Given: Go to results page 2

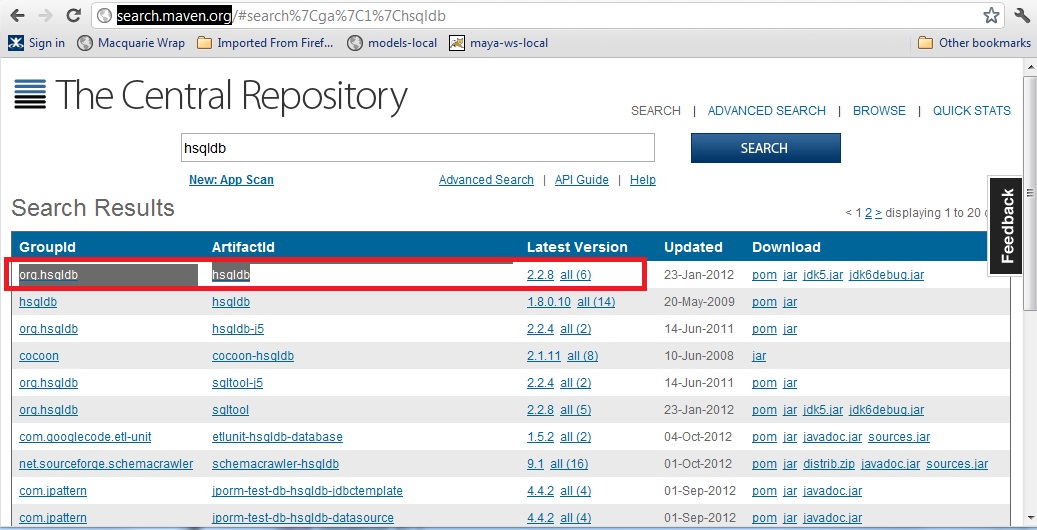Looking at the screenshot, I should coord(868,213).
